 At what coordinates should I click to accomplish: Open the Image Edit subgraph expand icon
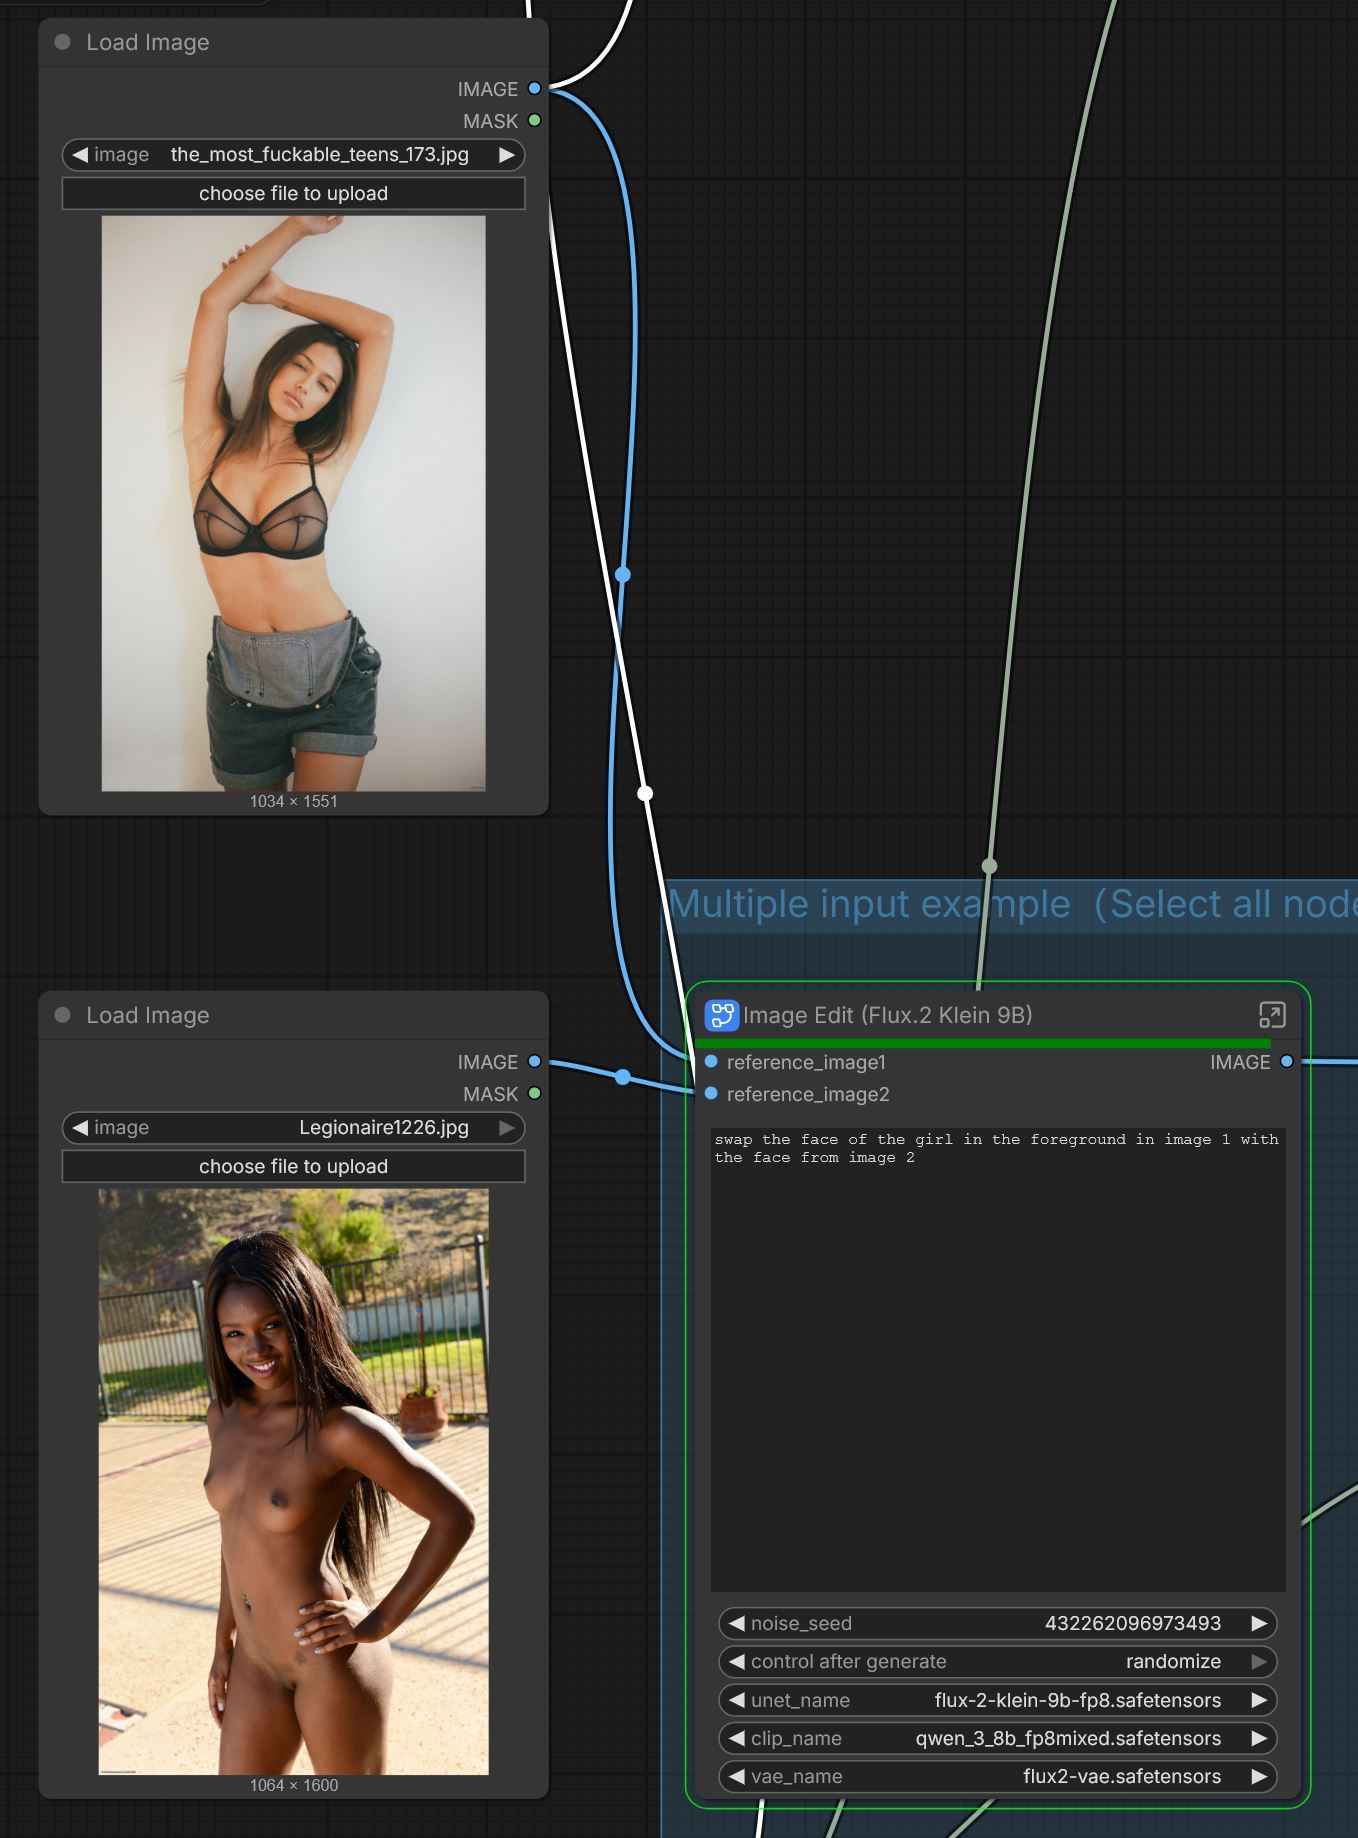click(x=1271, y=1015)
